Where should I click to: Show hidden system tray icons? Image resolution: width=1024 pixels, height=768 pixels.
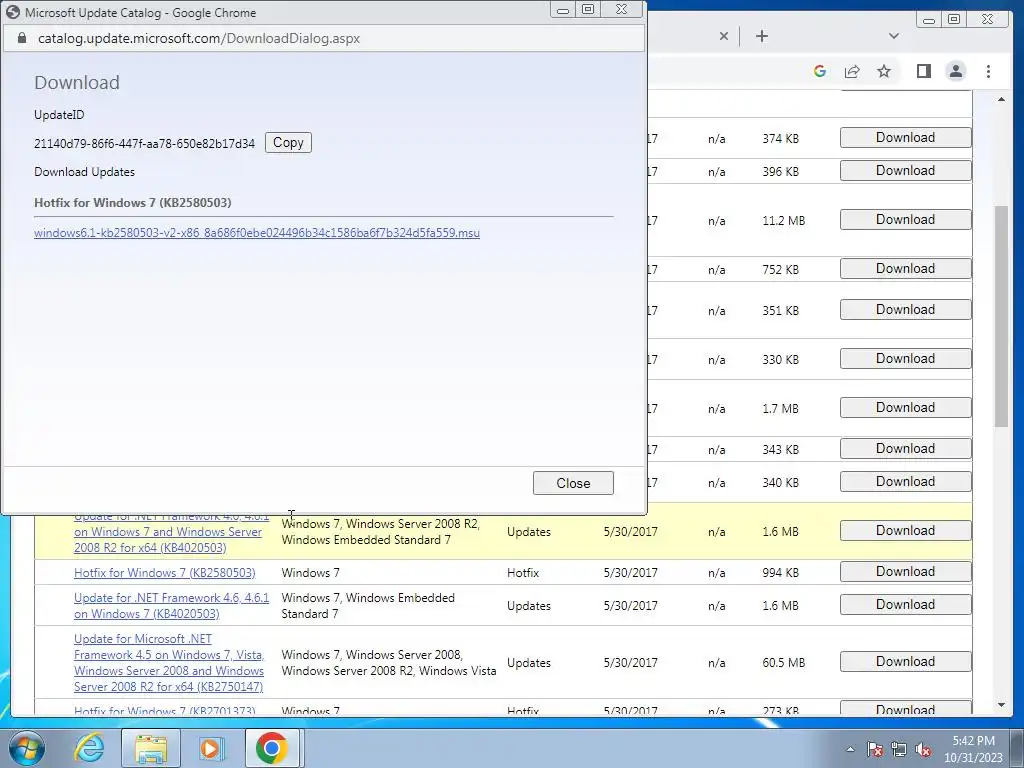point(850,749)
